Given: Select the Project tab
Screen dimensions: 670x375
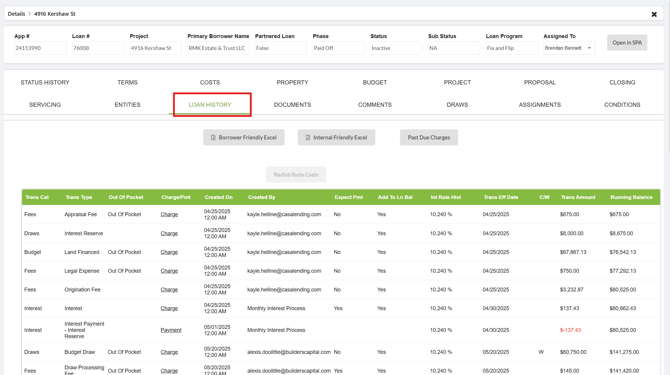Looking at the screenshot, I should click(457, 82).
